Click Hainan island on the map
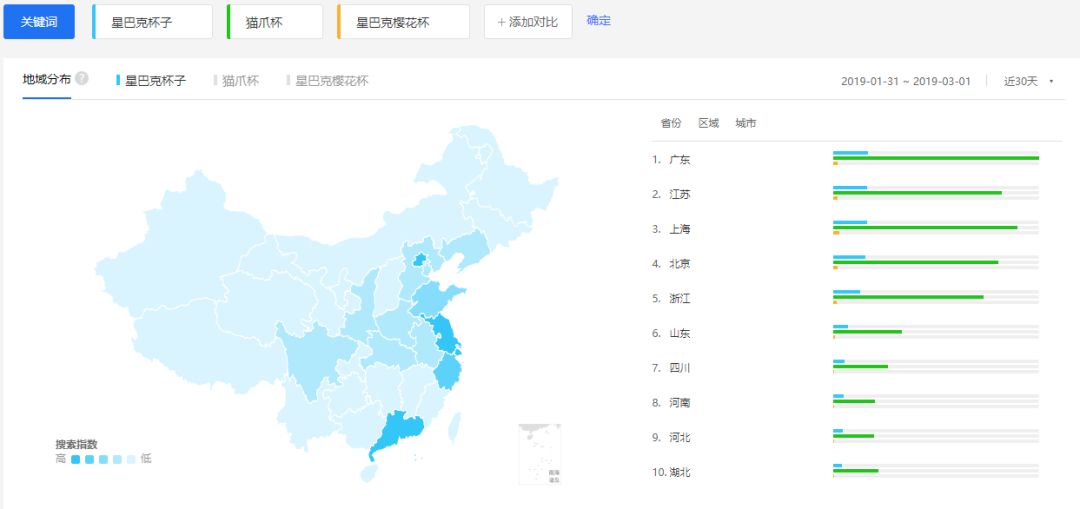This screenshot has width=1080, height=509. 370,472
